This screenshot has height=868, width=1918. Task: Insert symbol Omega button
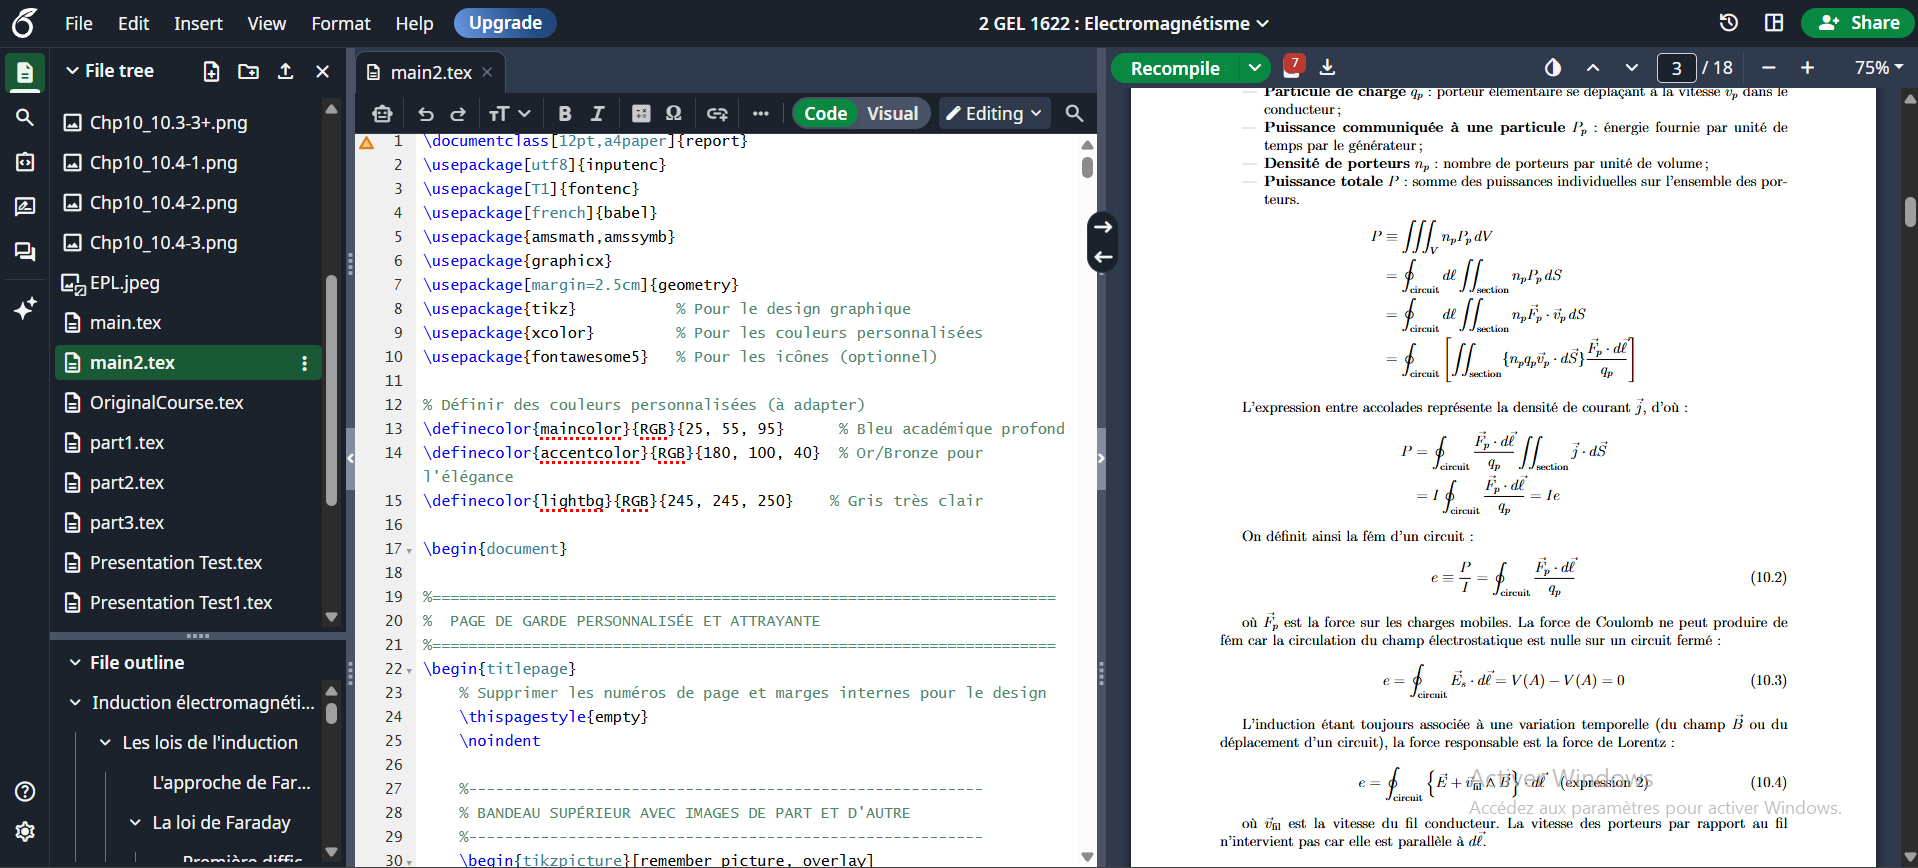pyautogui.click(x=674, y=113)
